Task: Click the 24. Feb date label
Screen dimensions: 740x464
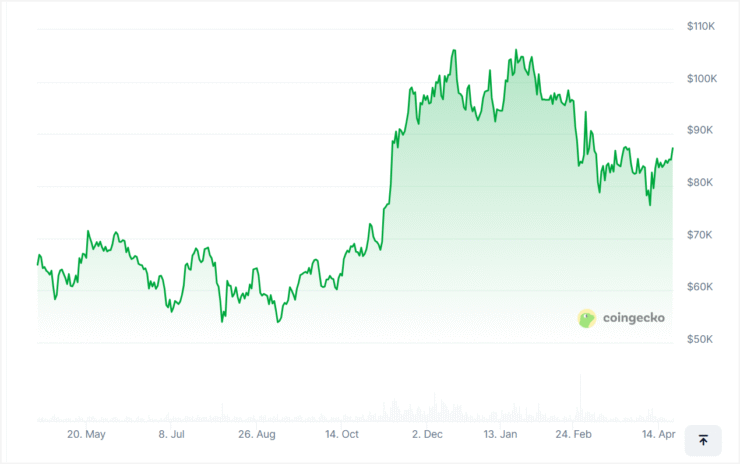Action: click(574, 435)
